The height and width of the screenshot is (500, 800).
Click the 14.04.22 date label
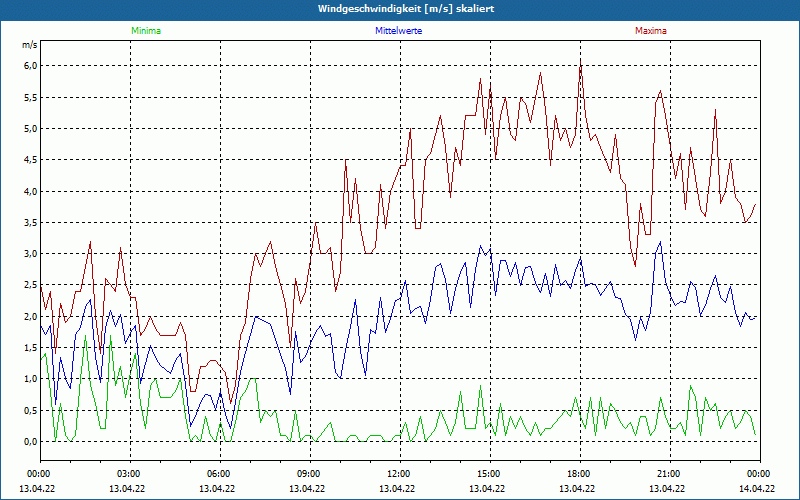757,489
